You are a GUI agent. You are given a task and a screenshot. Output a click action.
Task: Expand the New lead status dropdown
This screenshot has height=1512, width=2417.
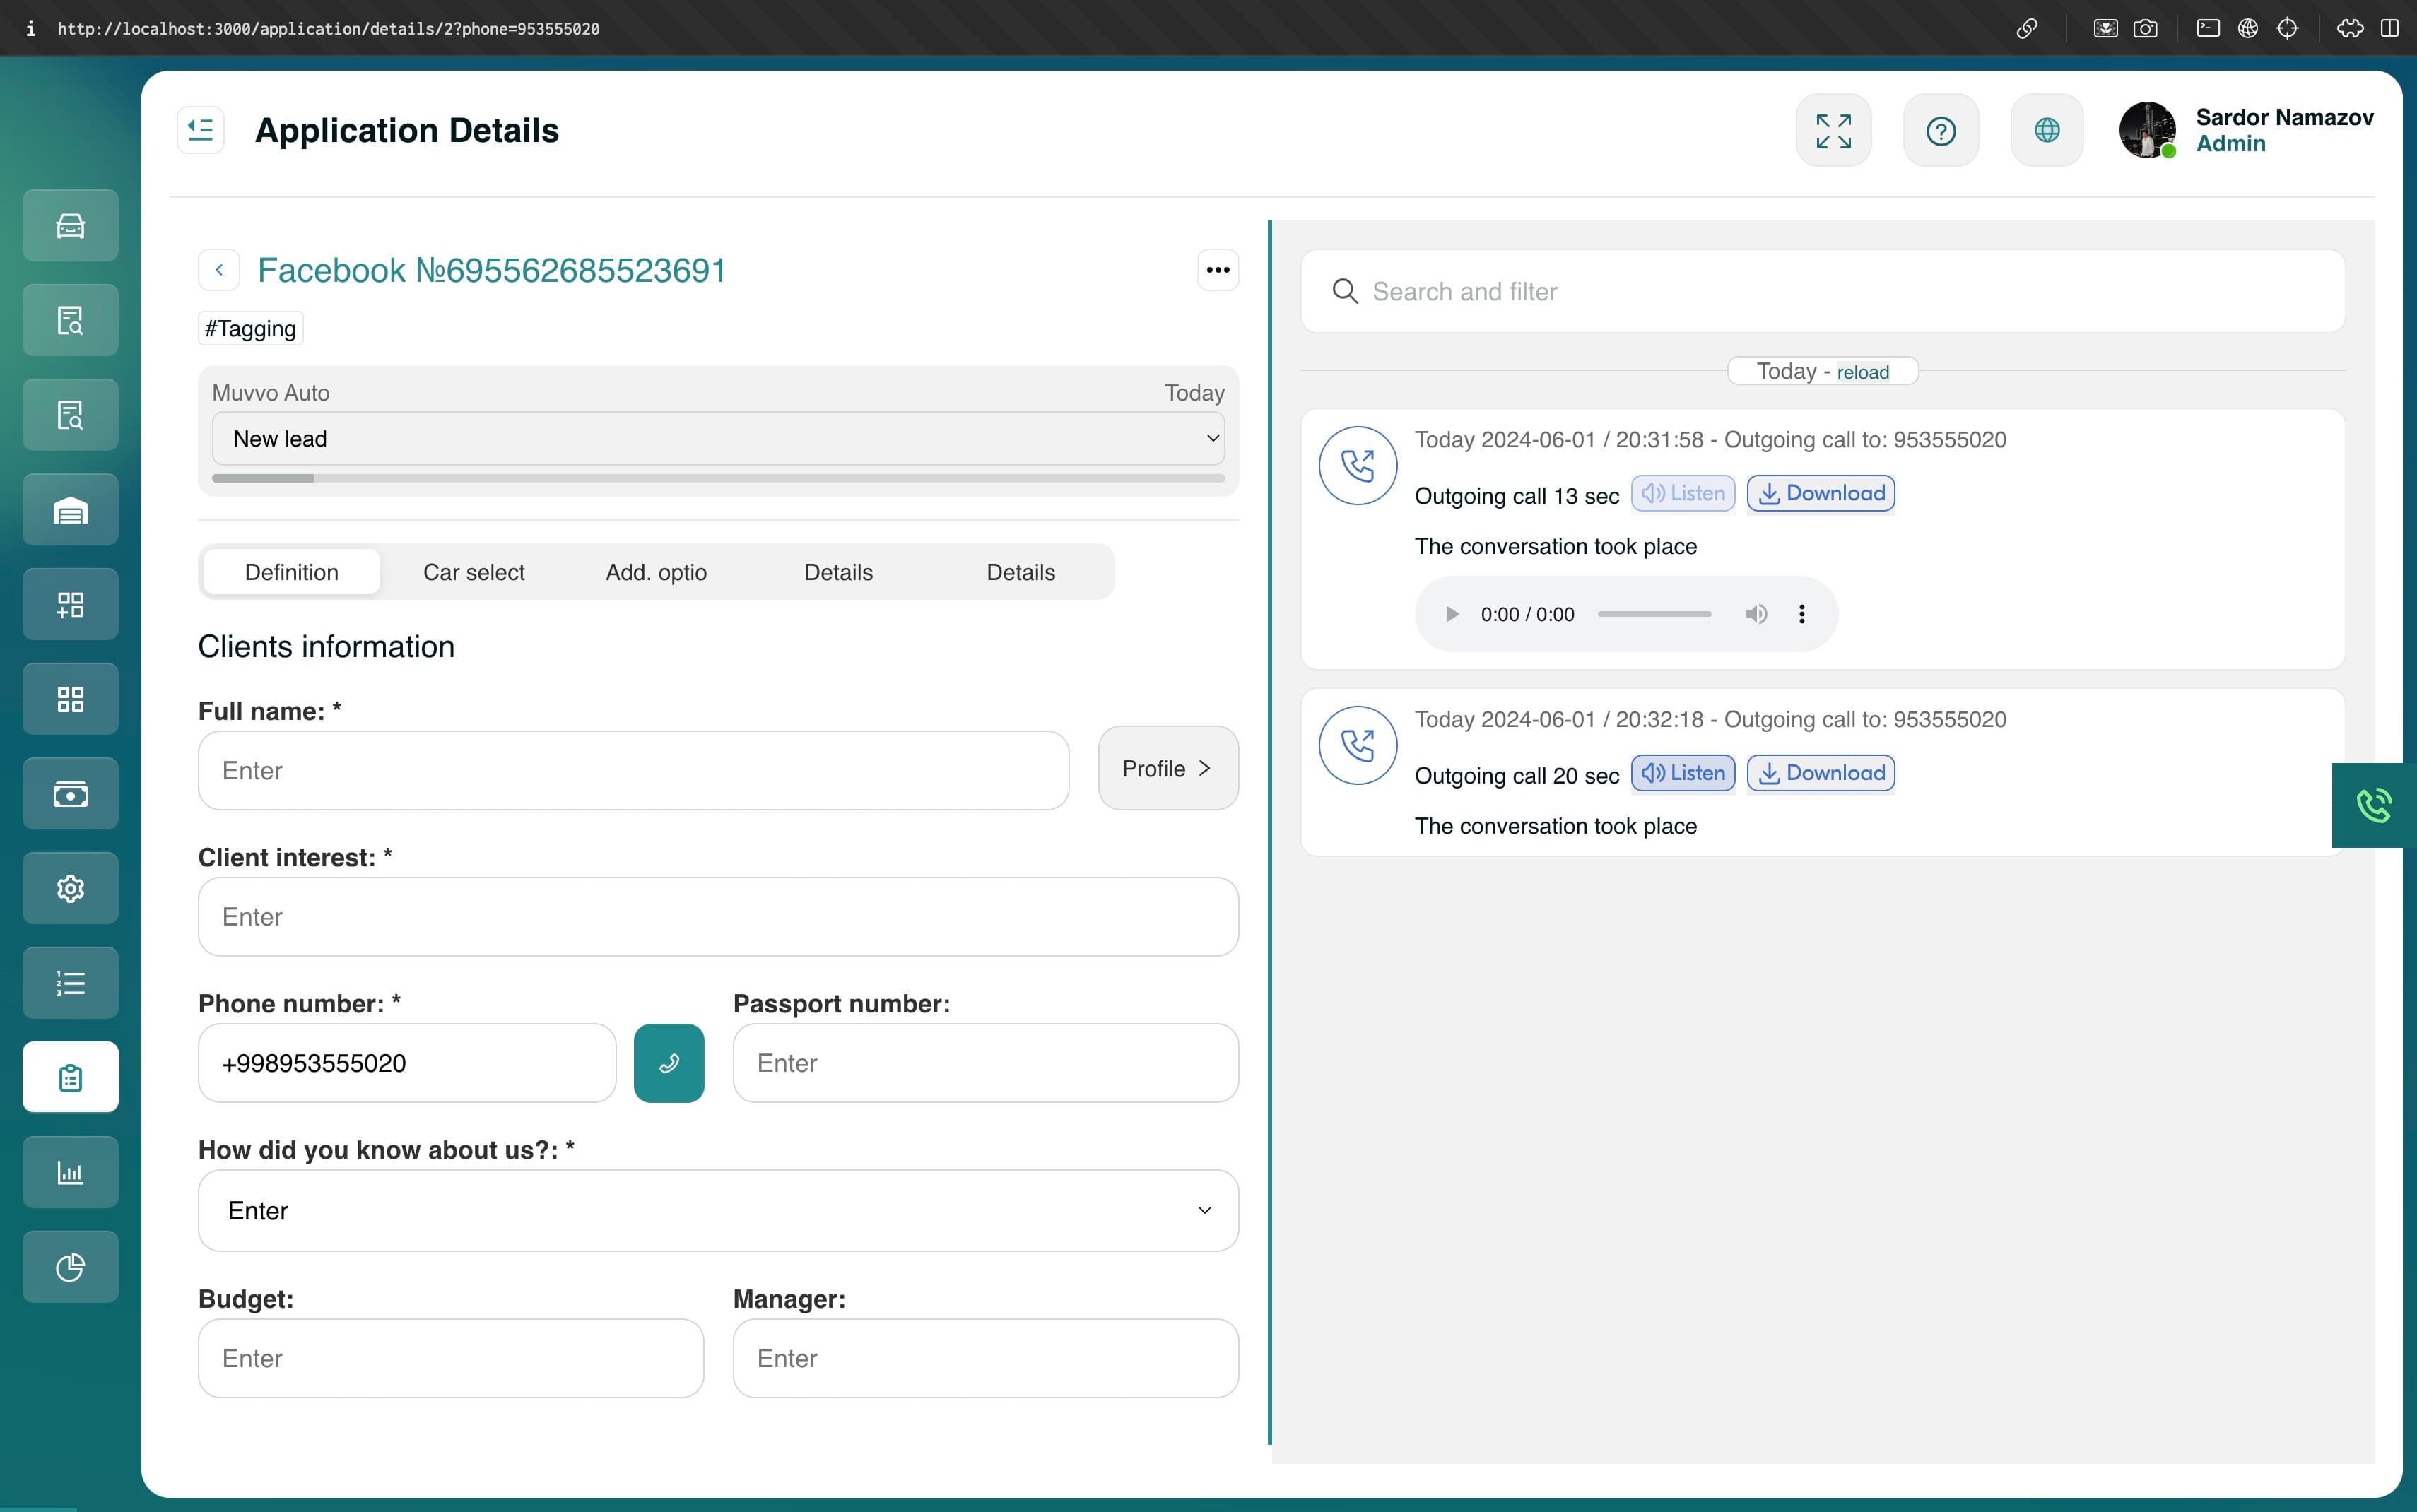point(718,439)
